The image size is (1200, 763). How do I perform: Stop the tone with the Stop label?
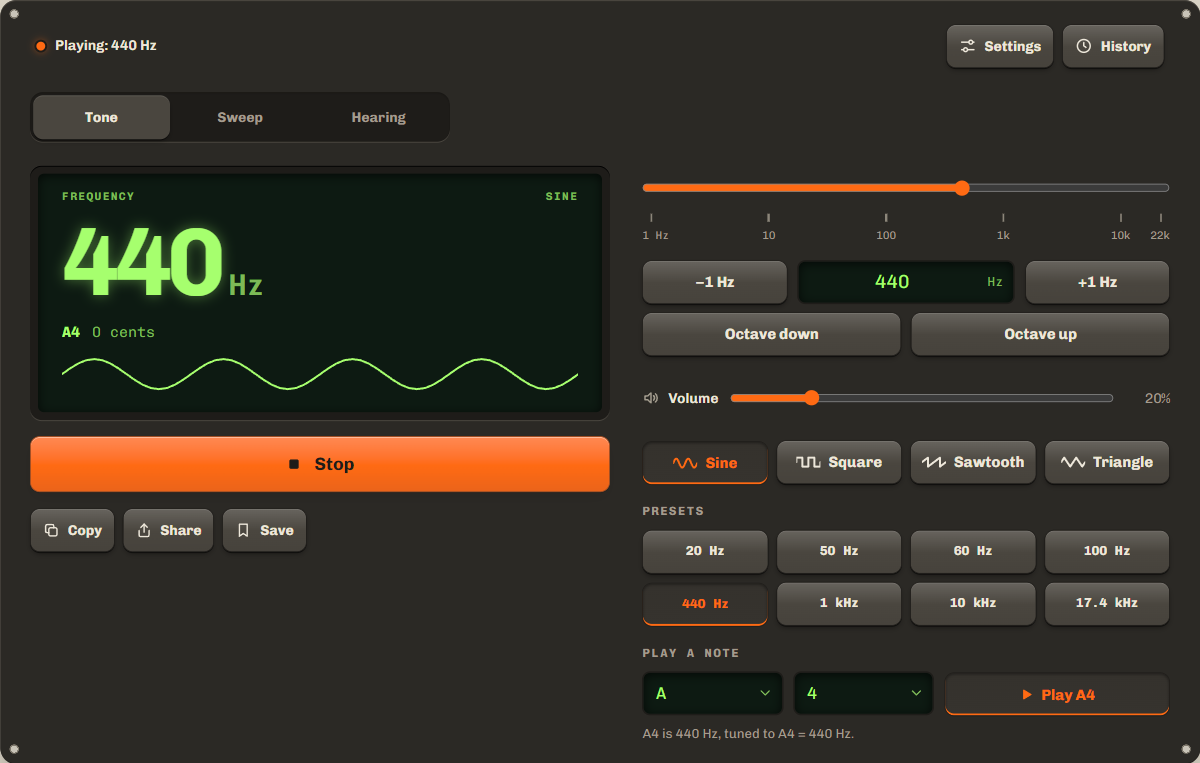[334, 464]
